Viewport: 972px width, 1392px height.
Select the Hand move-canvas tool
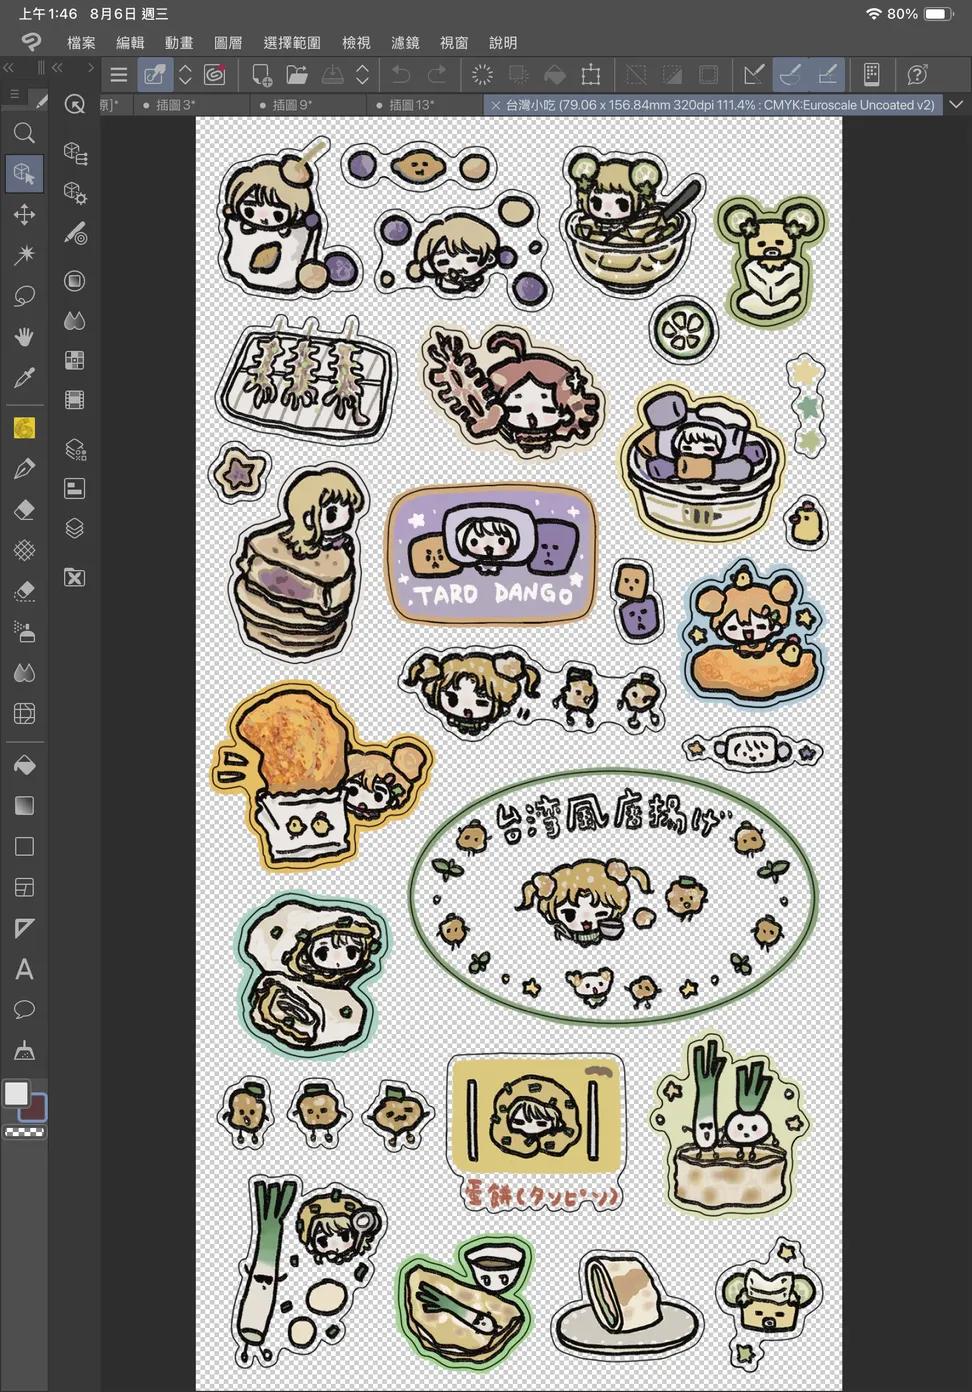[x=24, y=337]
